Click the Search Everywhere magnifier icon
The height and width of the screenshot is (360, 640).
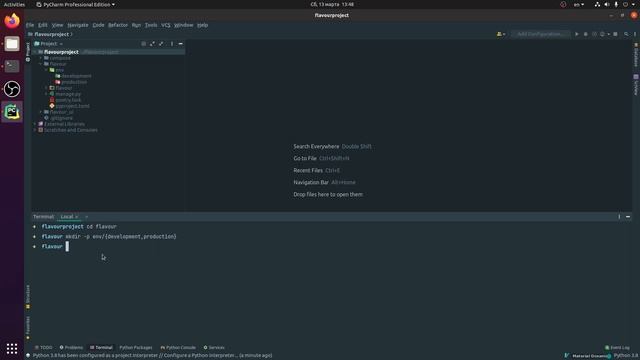coord(626,34)
